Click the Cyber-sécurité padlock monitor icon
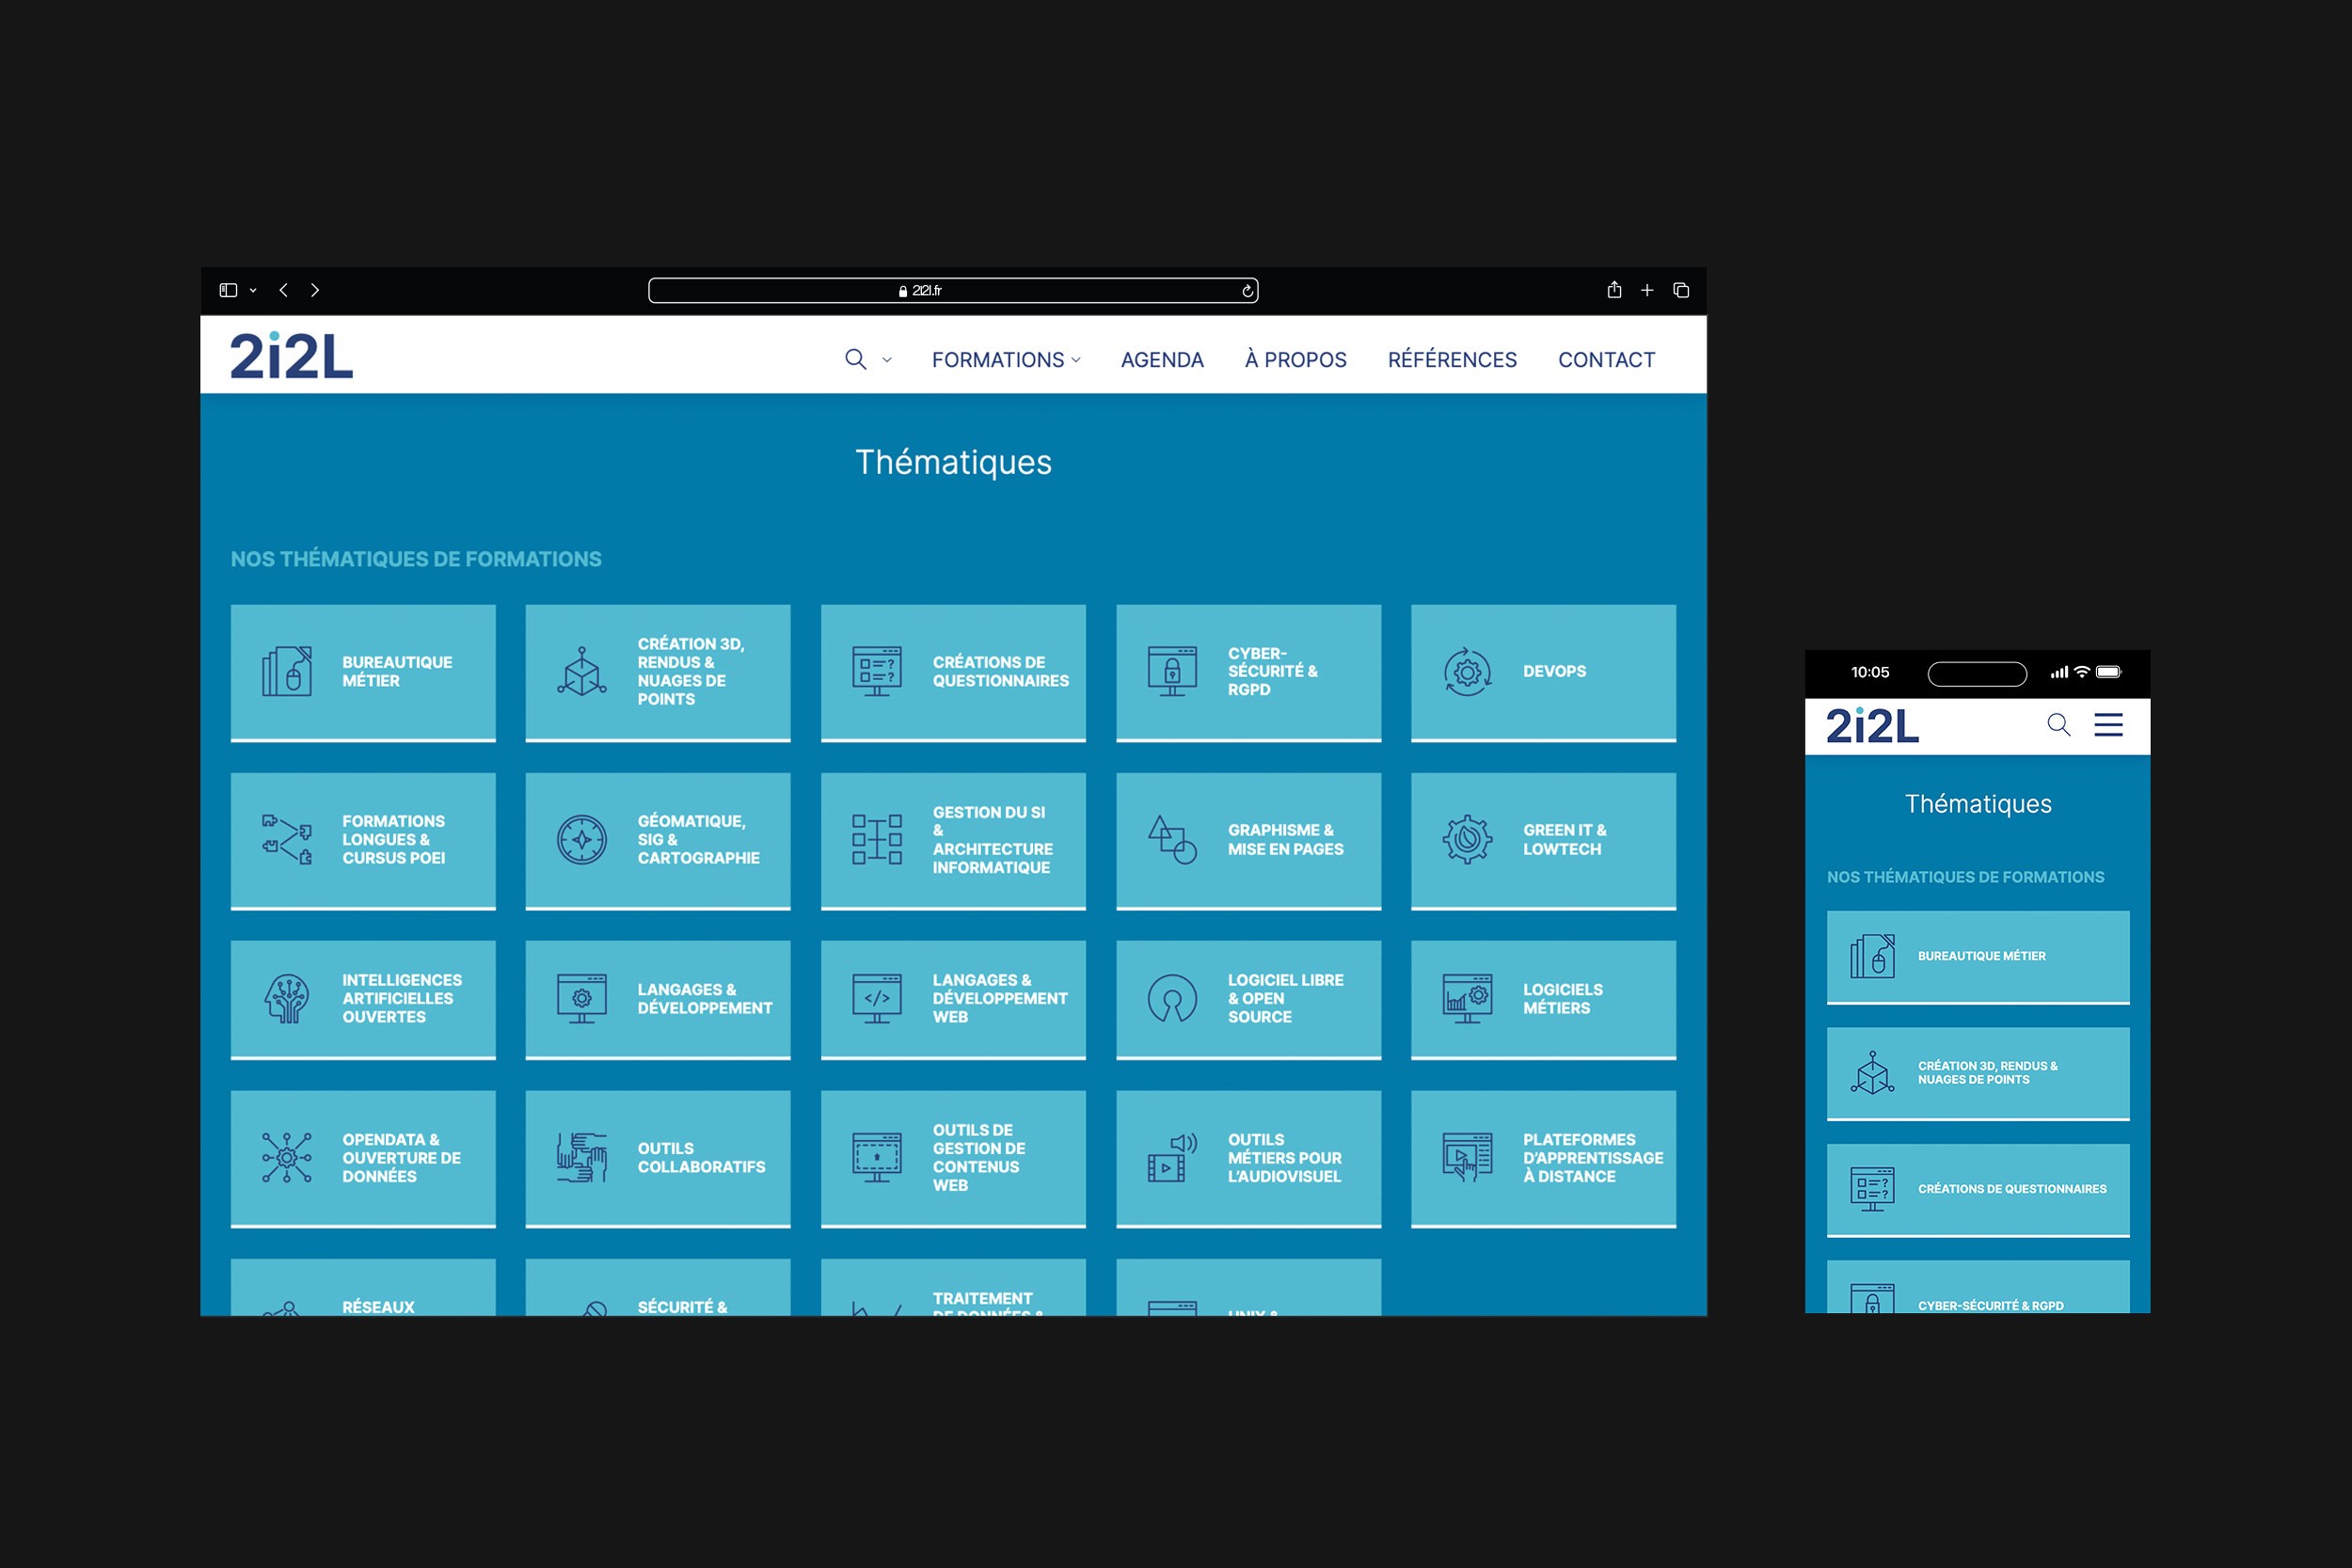 (1172, 672)
